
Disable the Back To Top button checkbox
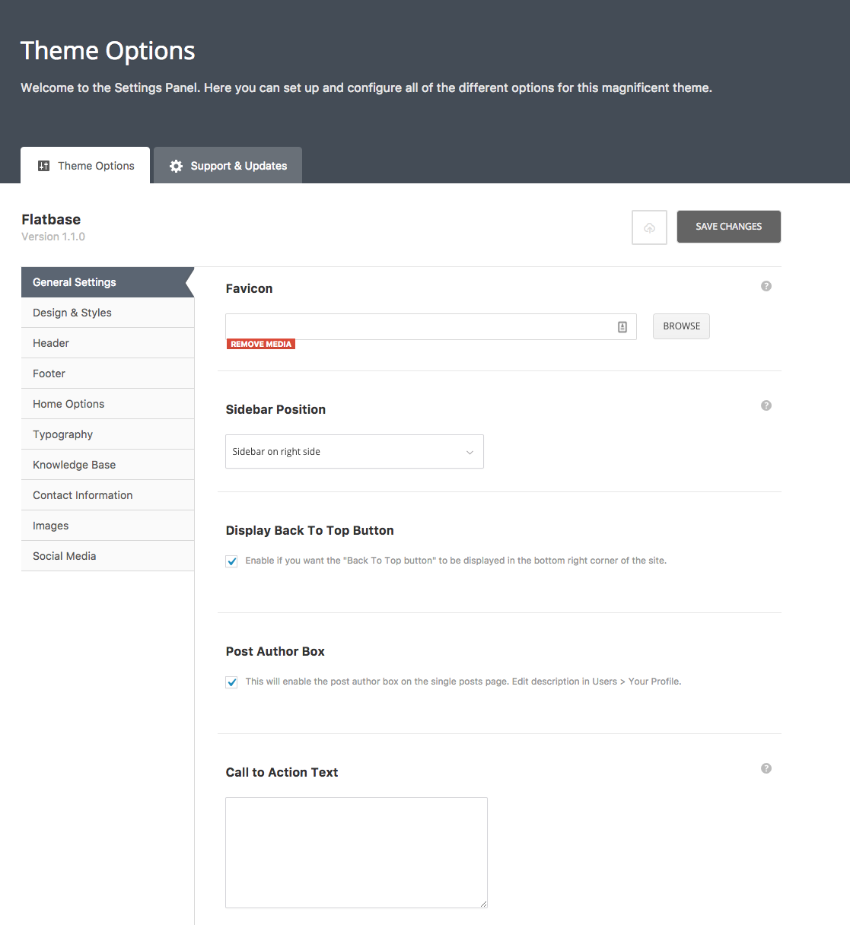pyautogui.click(x=232, y=561)
